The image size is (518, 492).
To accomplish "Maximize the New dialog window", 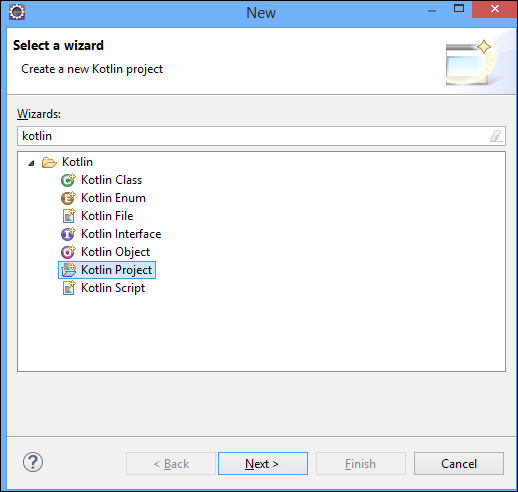I will pos(459,9).
